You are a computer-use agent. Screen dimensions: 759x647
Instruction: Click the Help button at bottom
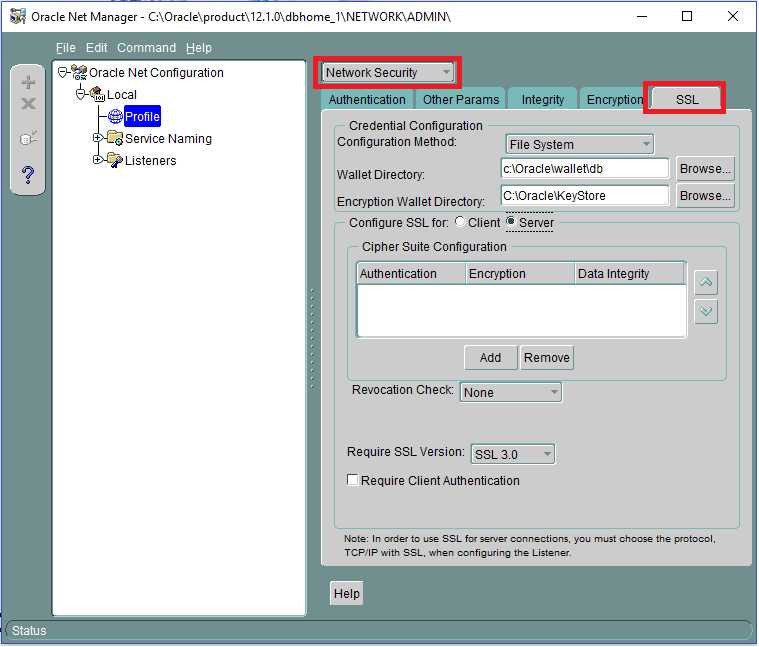click(347, 593)
